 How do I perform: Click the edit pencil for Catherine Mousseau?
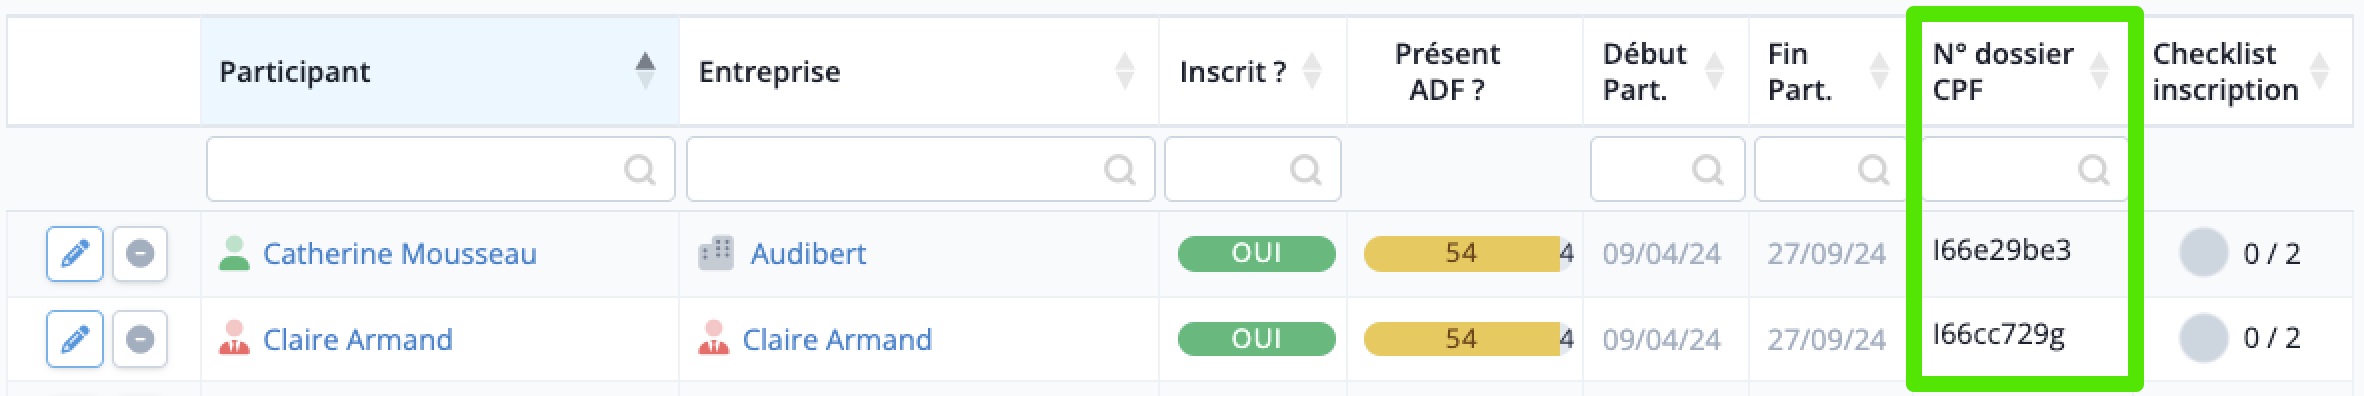pos(75,254)
